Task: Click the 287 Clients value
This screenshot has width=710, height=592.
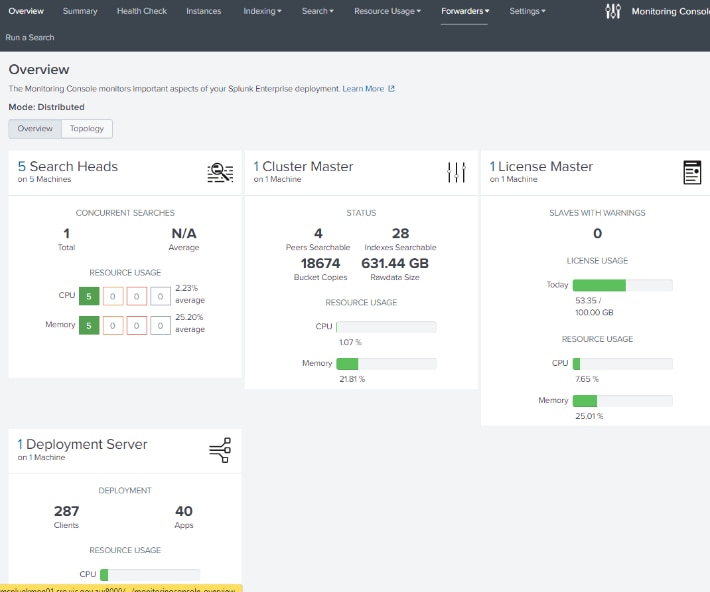Action: [x=67, y=511]
